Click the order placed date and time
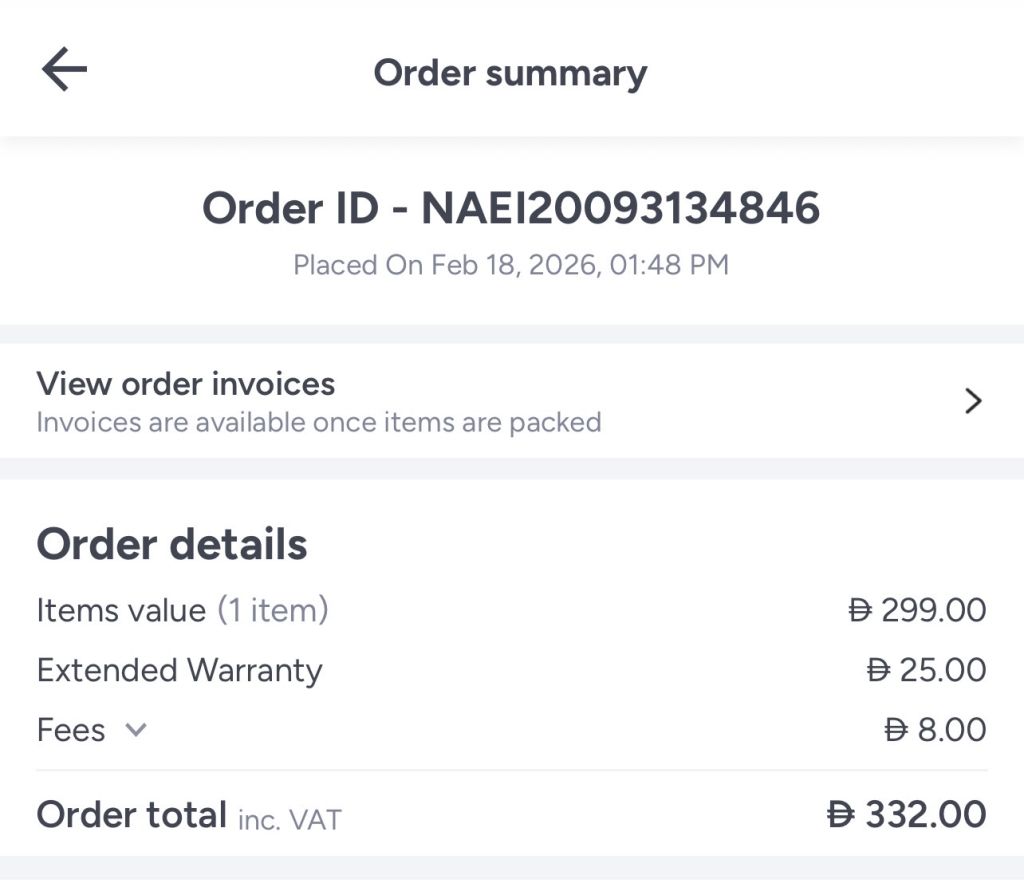 511,265
